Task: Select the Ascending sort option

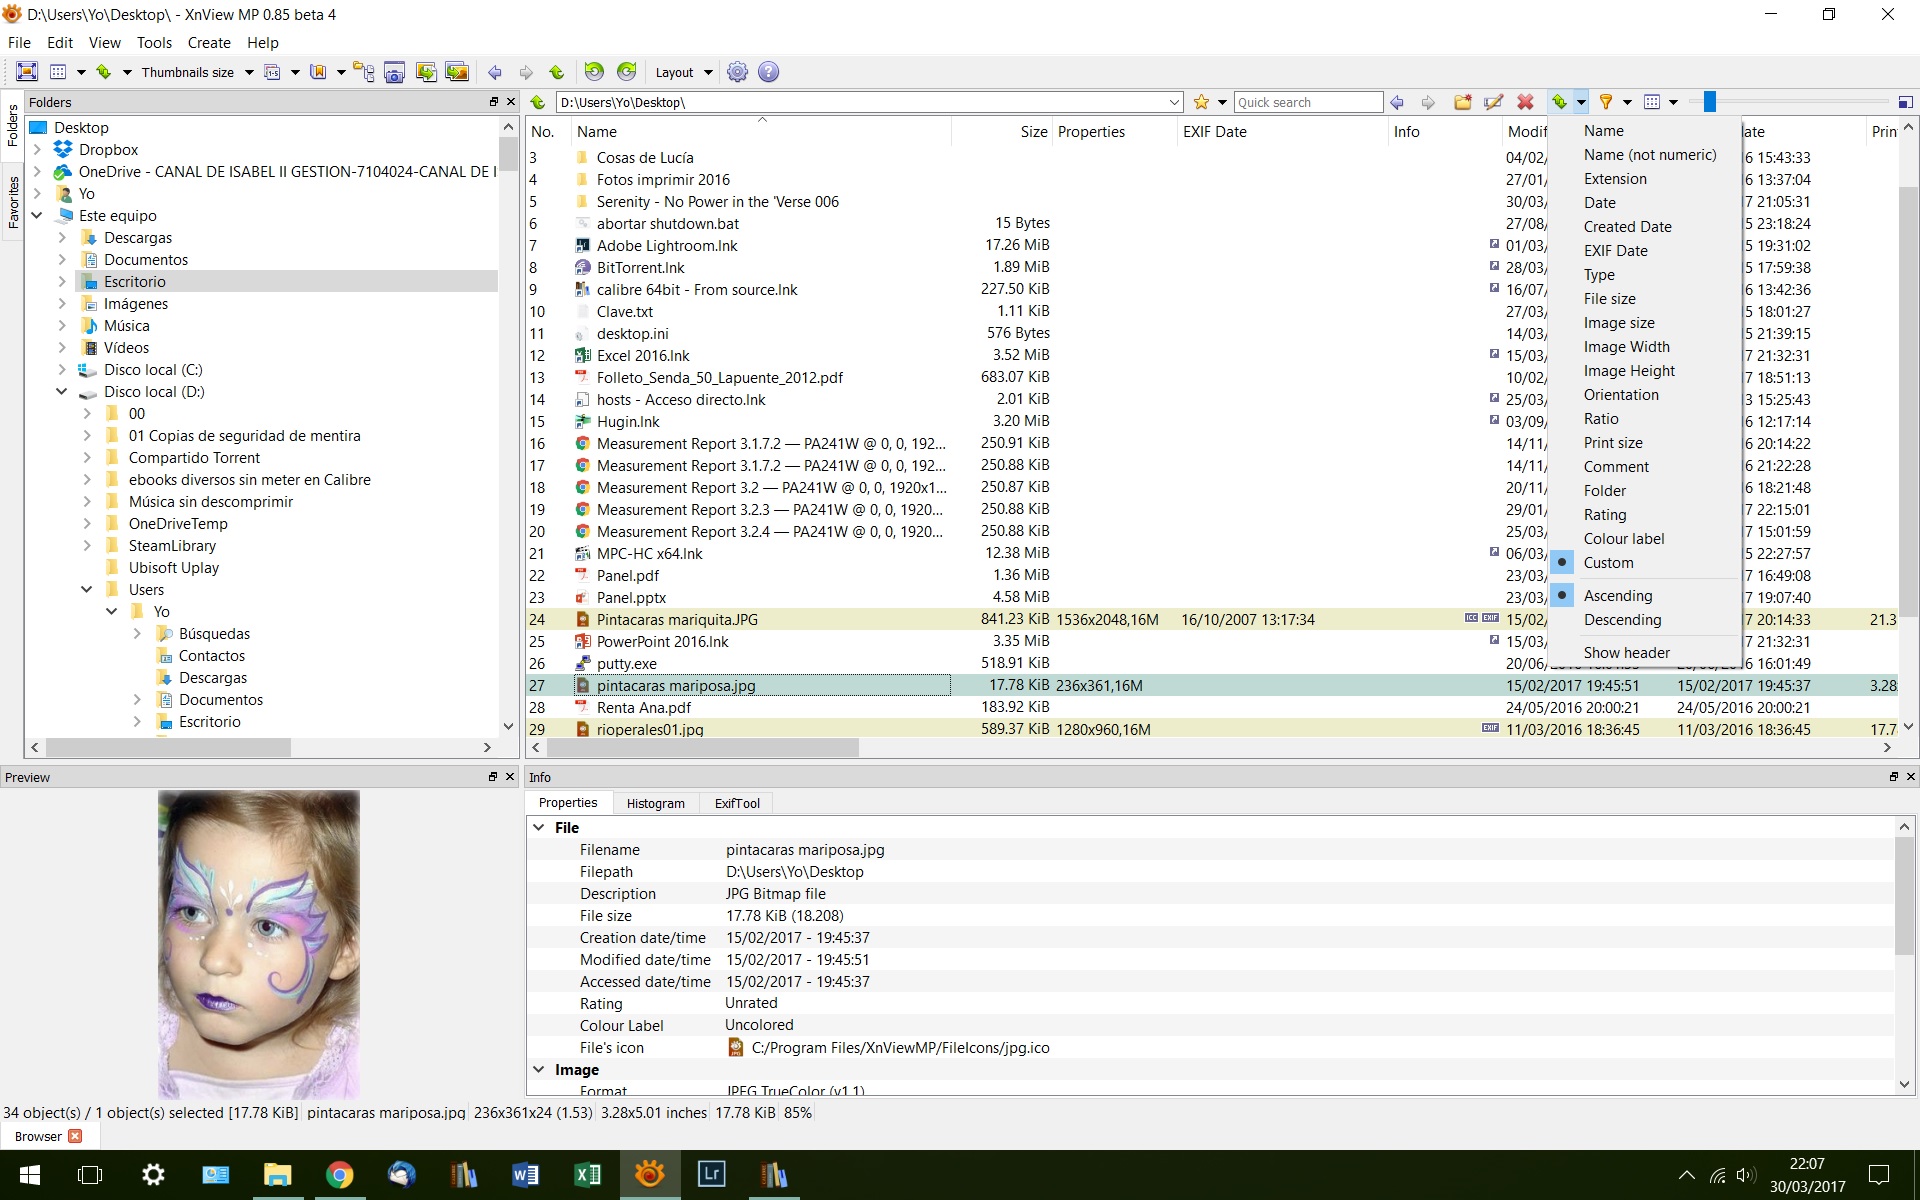Action: [1618, 596]
